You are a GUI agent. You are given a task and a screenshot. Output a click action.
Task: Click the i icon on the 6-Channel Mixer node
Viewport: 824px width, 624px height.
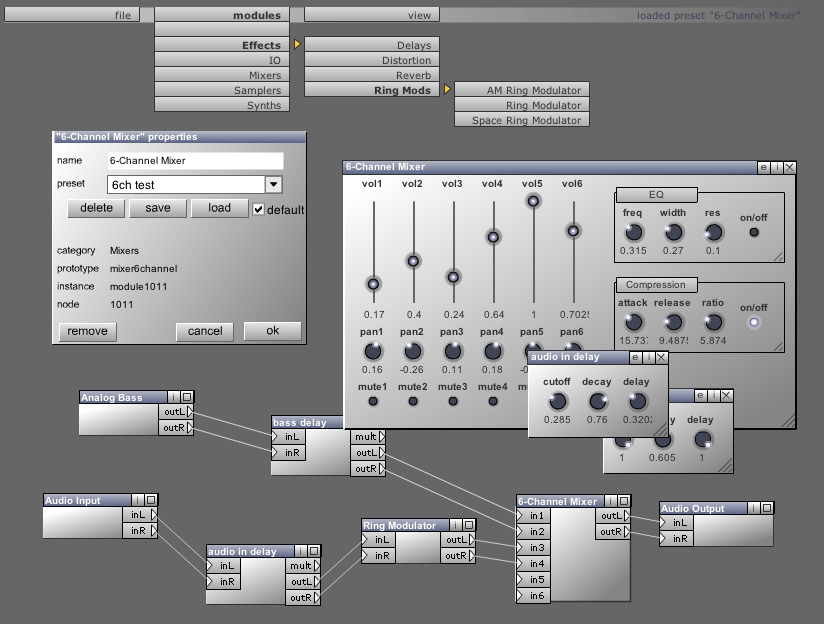pyautogui.click(x=611, y=501)
